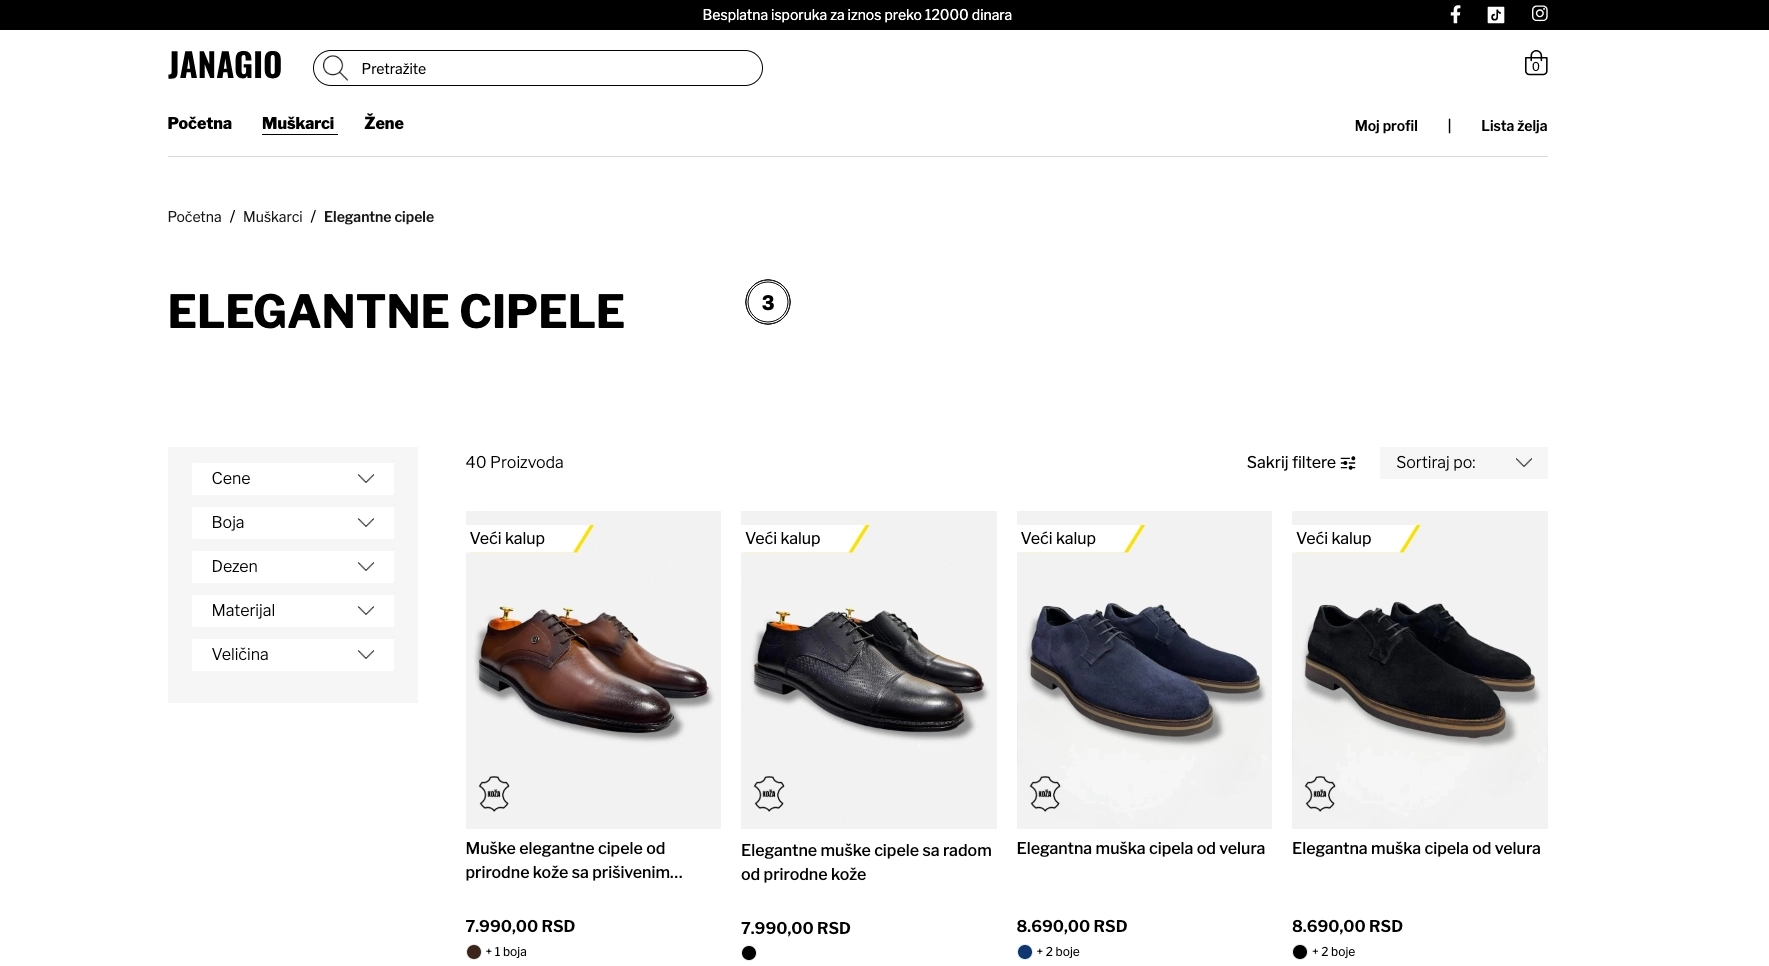Open the TikTok social icon

1496,14
